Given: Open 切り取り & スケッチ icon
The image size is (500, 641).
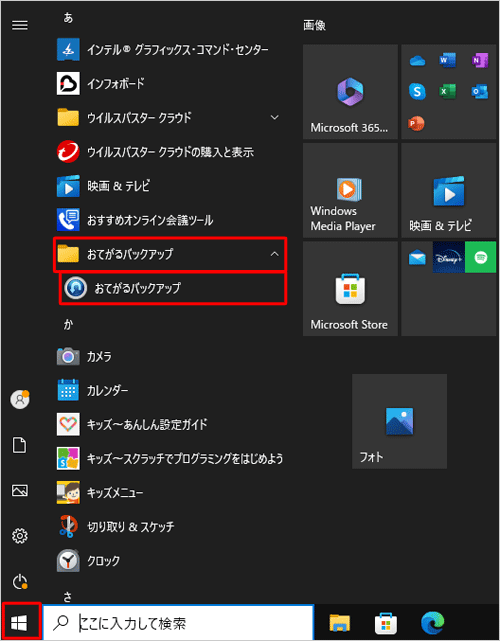Looking at the screenshot, I should (x=68, y=527).
